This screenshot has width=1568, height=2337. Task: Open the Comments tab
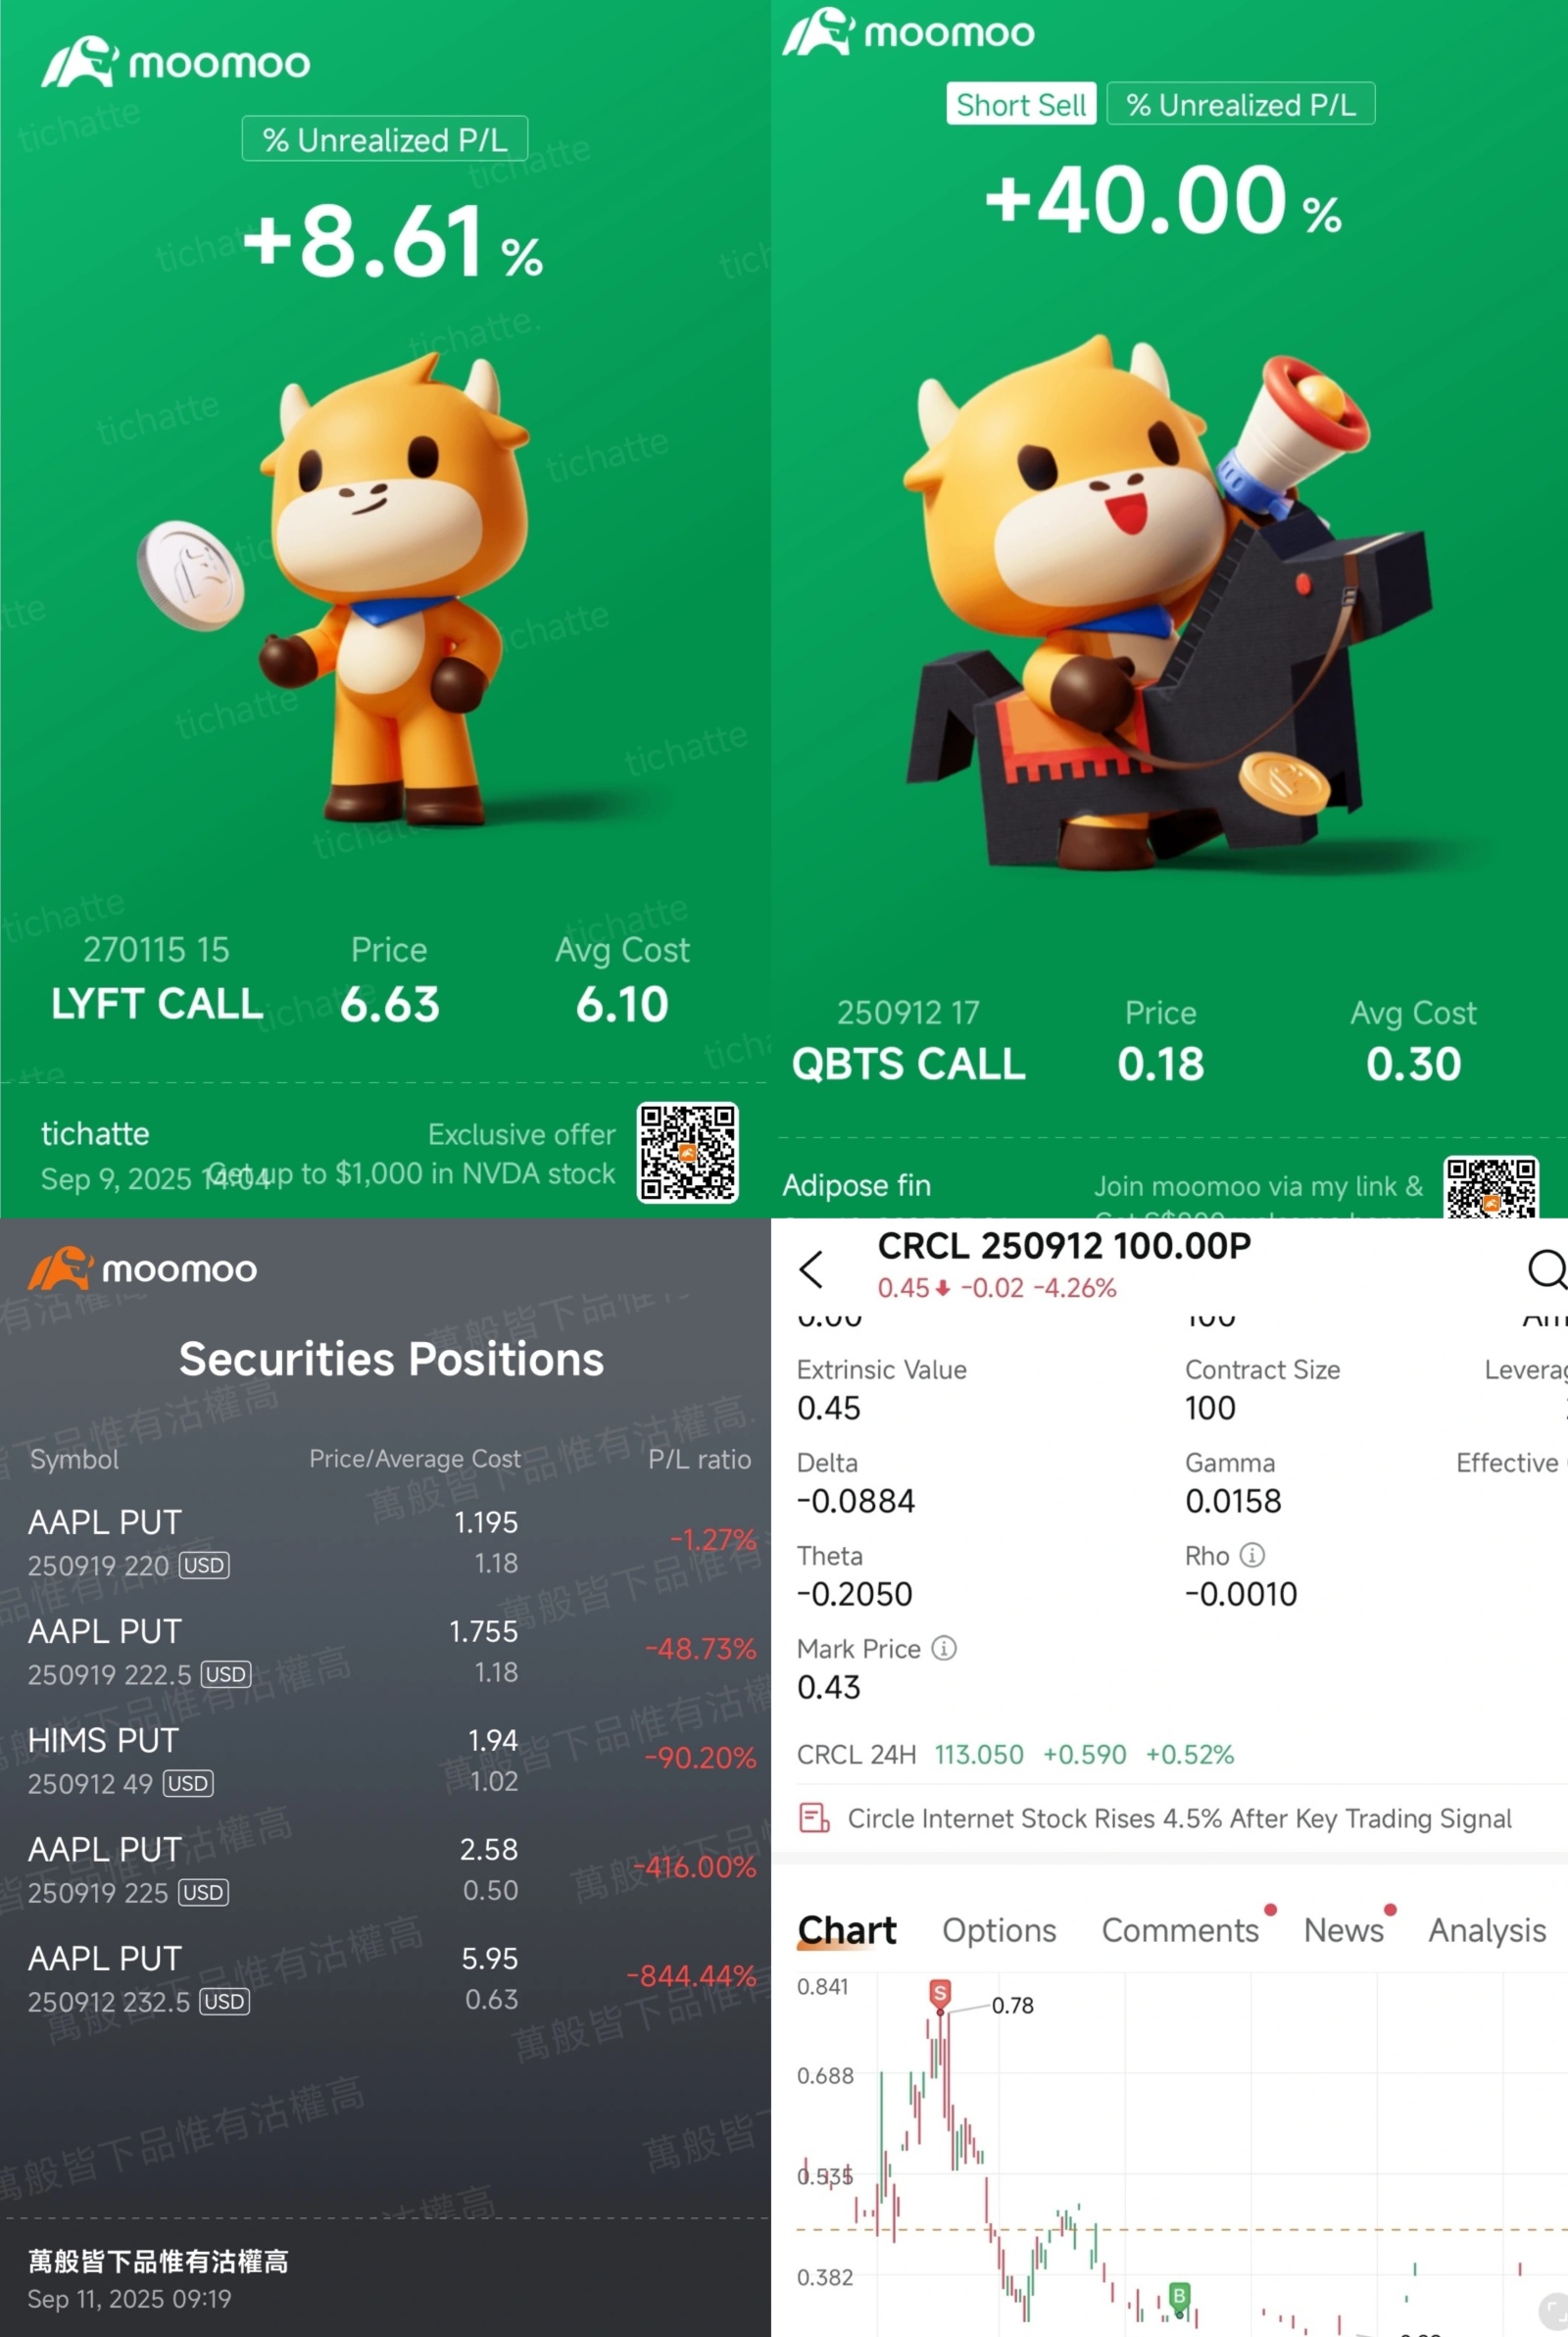coord(1180,1929)
